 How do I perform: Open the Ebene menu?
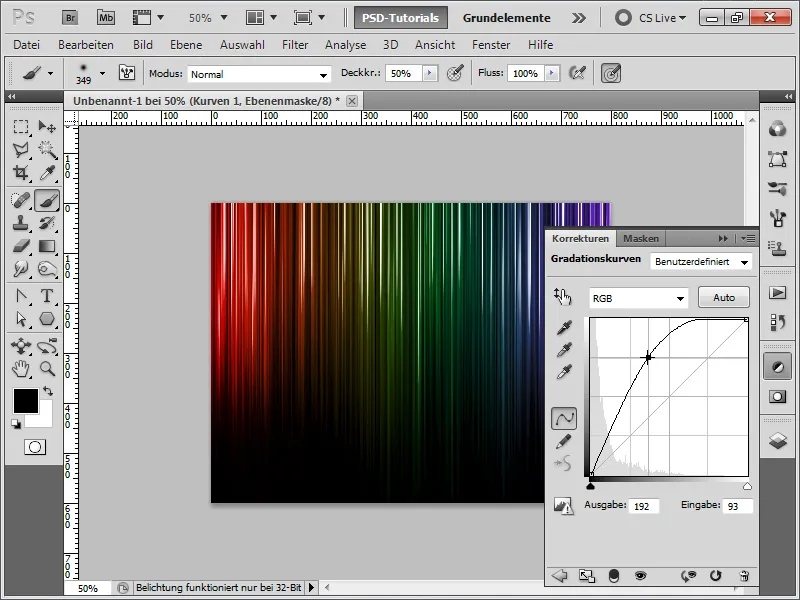pos(186,45)
